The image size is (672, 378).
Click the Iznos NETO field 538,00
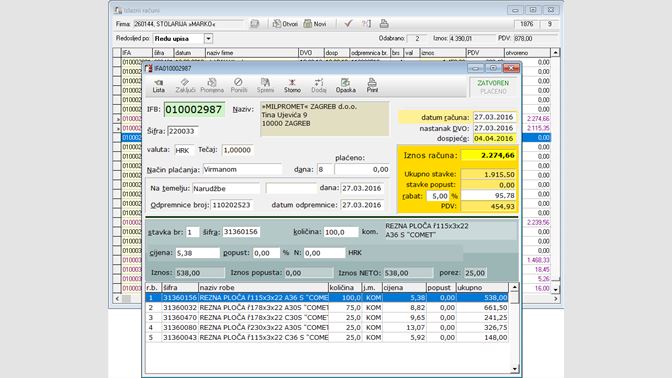click(x=408, y=273)
